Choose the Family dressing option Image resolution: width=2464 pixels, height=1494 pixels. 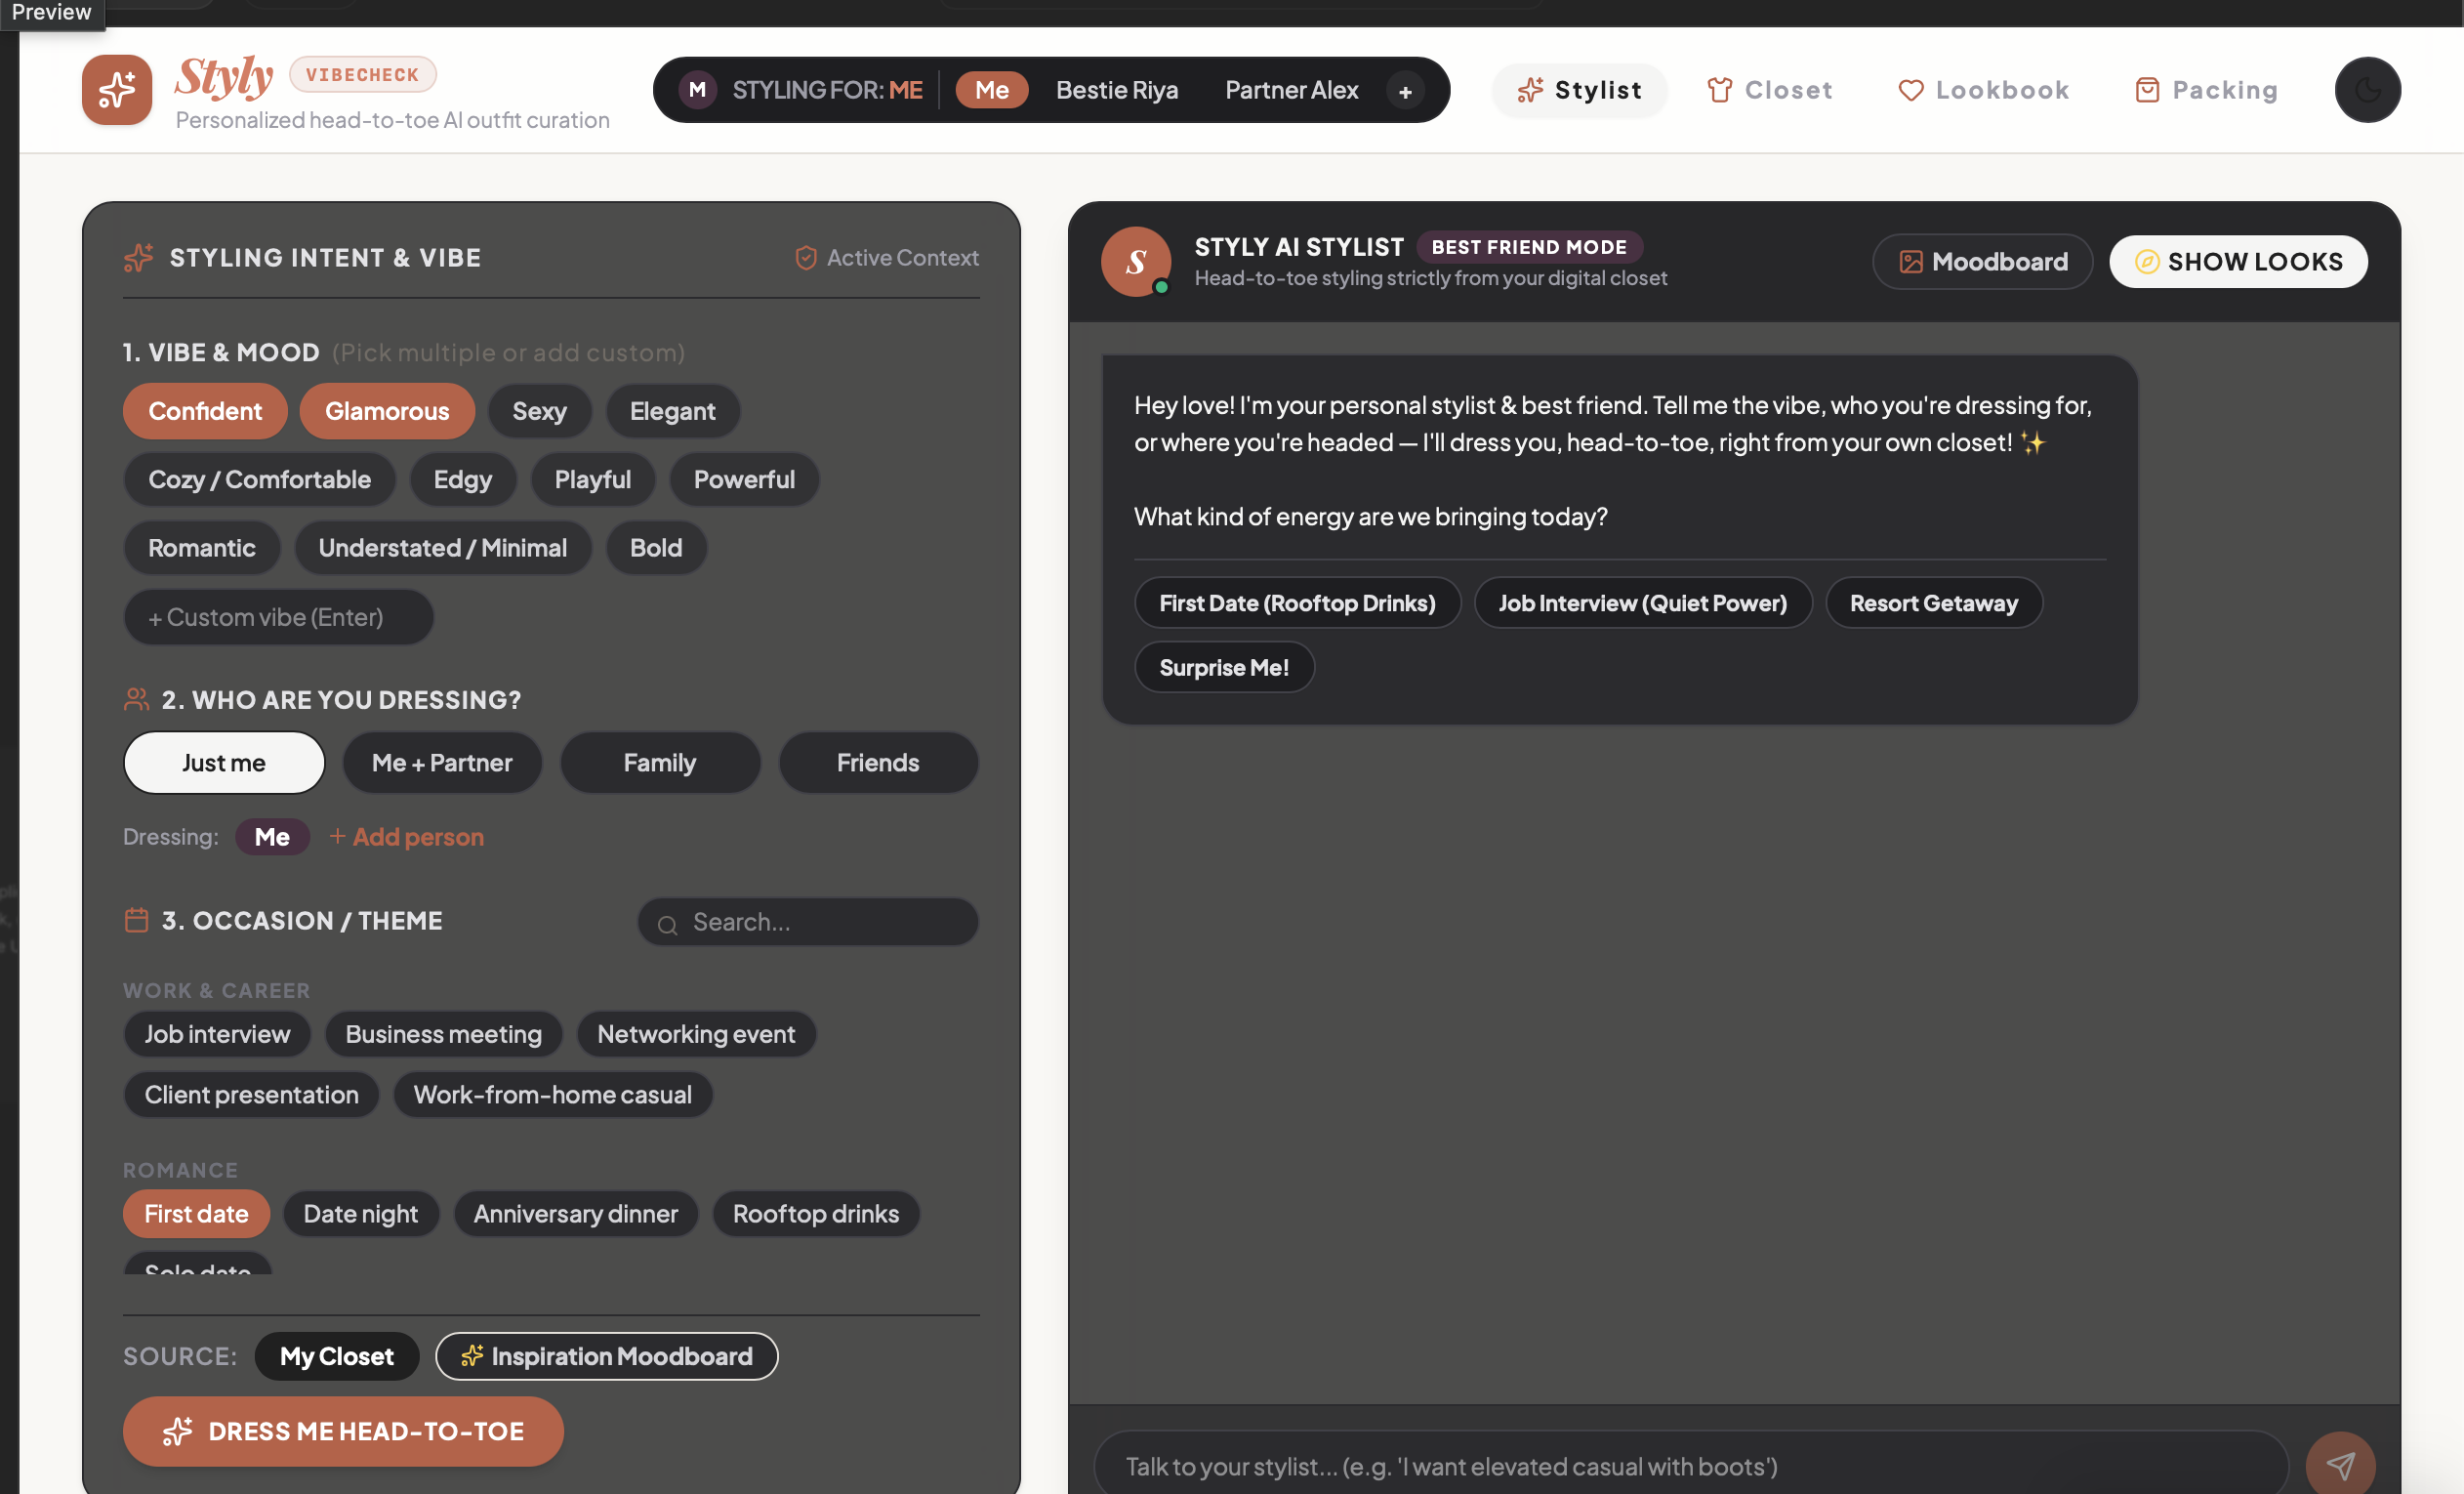(x=660, y=762)
